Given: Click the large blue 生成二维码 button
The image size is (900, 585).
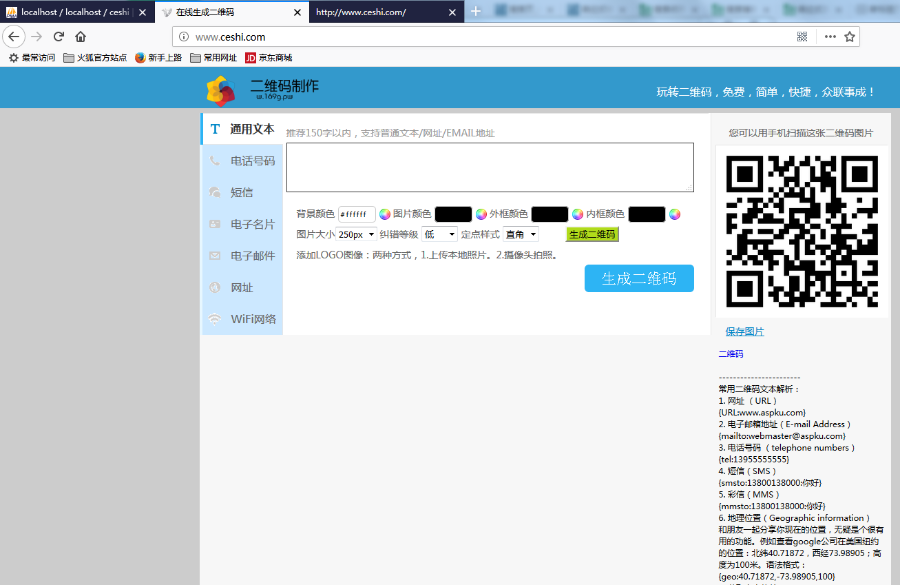Looking at the screenshot, I should pos(639,278).
